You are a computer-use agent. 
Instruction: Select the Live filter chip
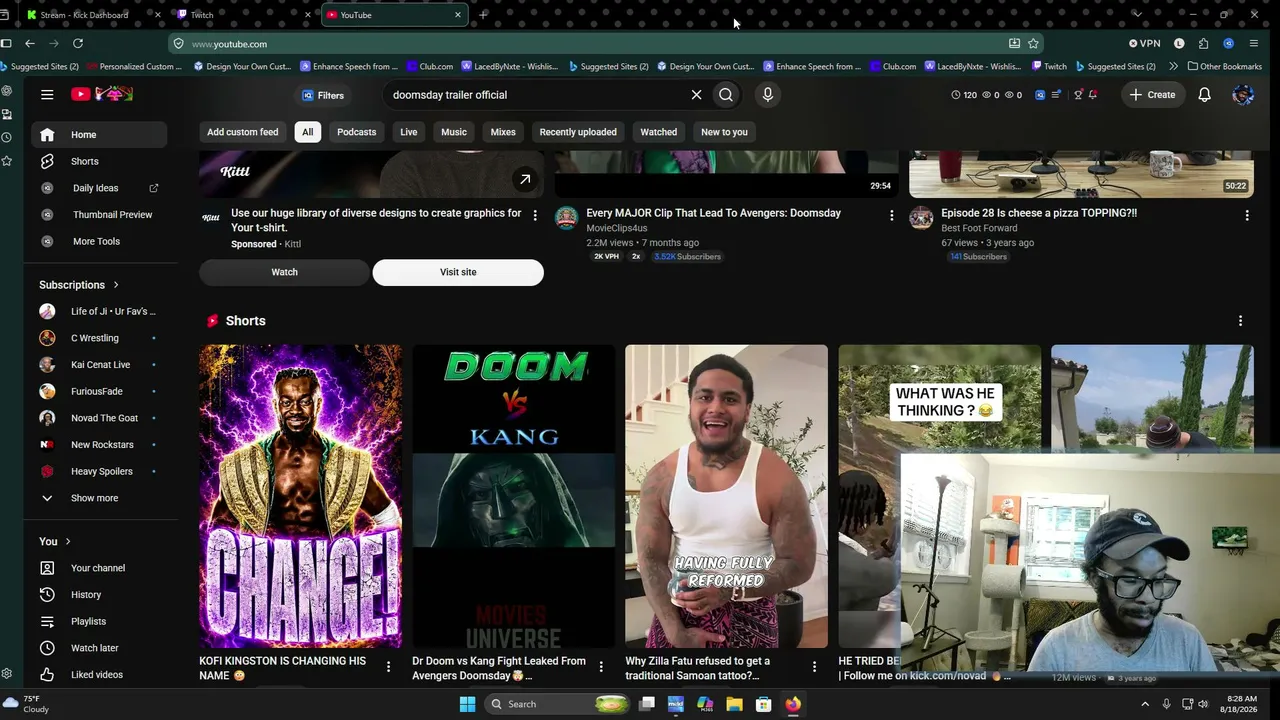[409, 132]
